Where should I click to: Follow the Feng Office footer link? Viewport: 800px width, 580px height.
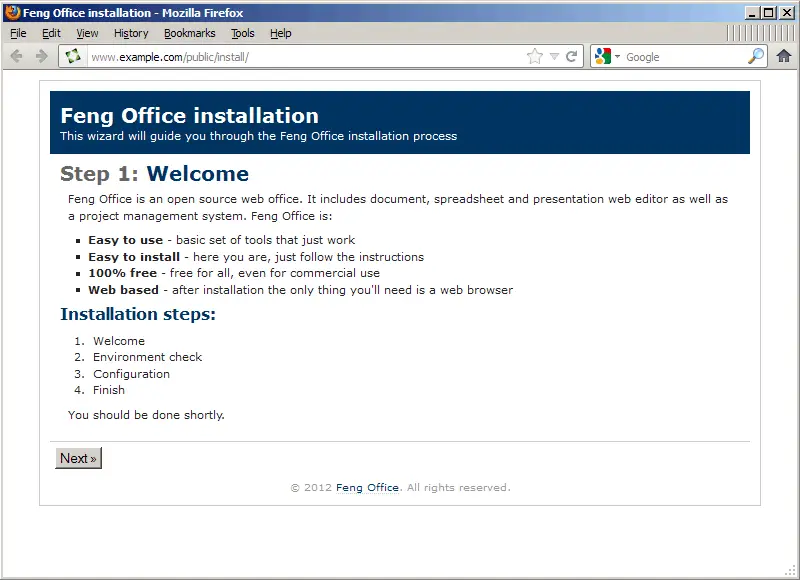click(x=367, y=488)
